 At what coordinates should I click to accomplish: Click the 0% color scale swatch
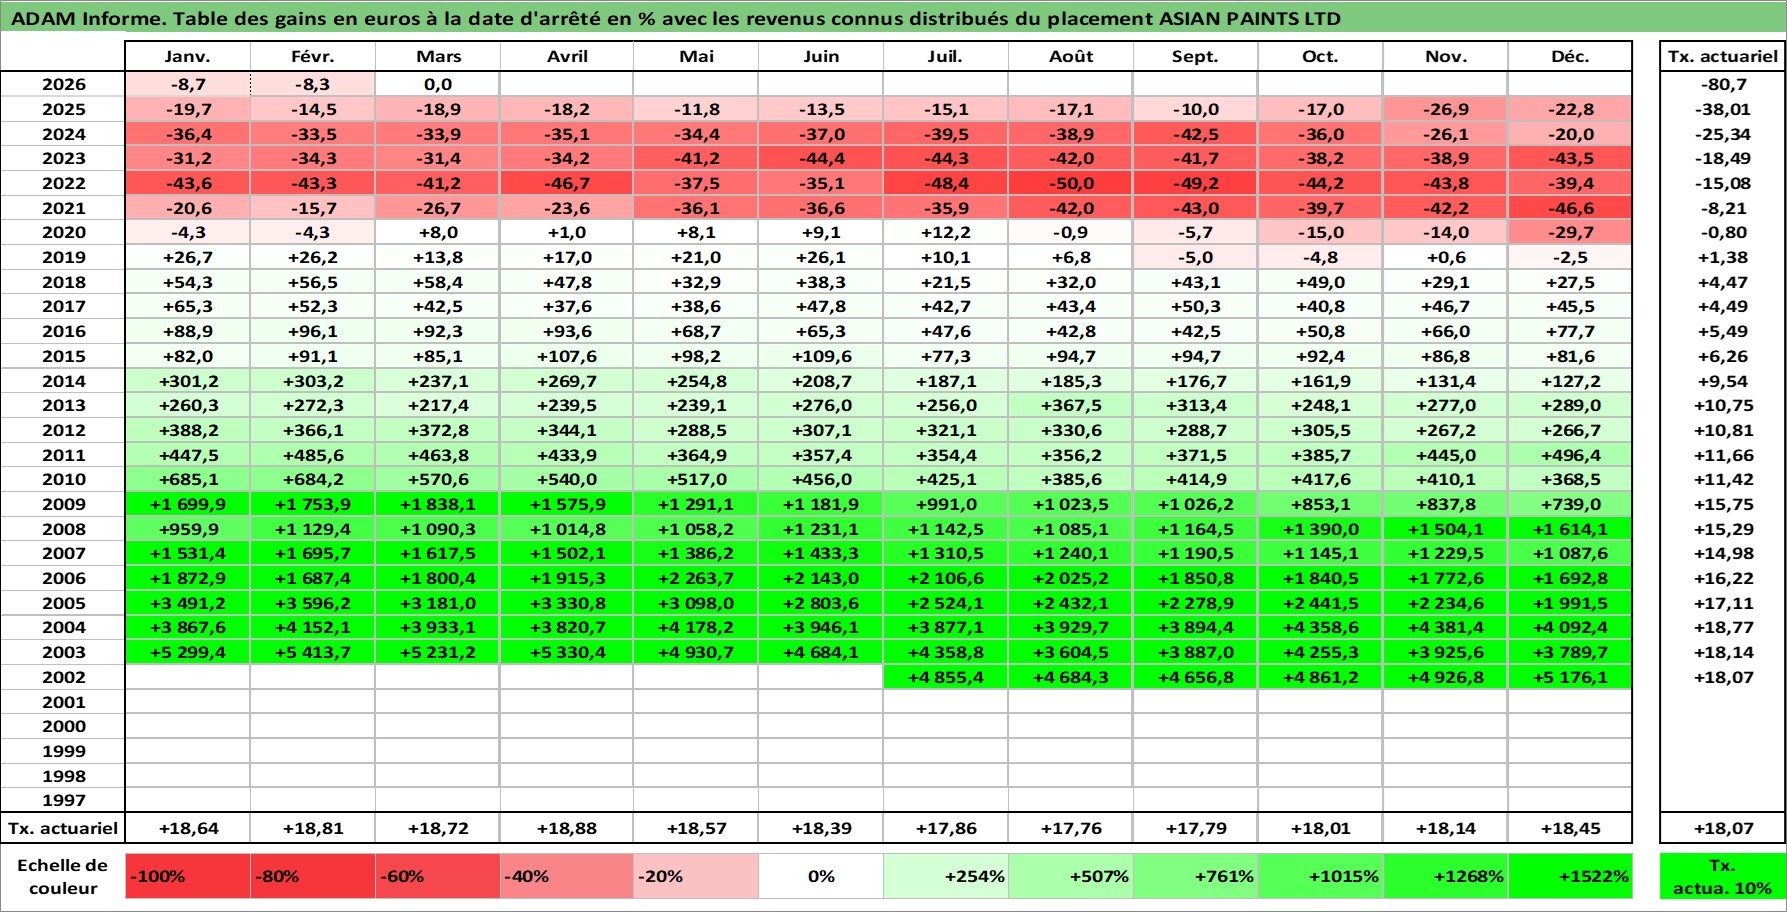[x=821, y=876]
